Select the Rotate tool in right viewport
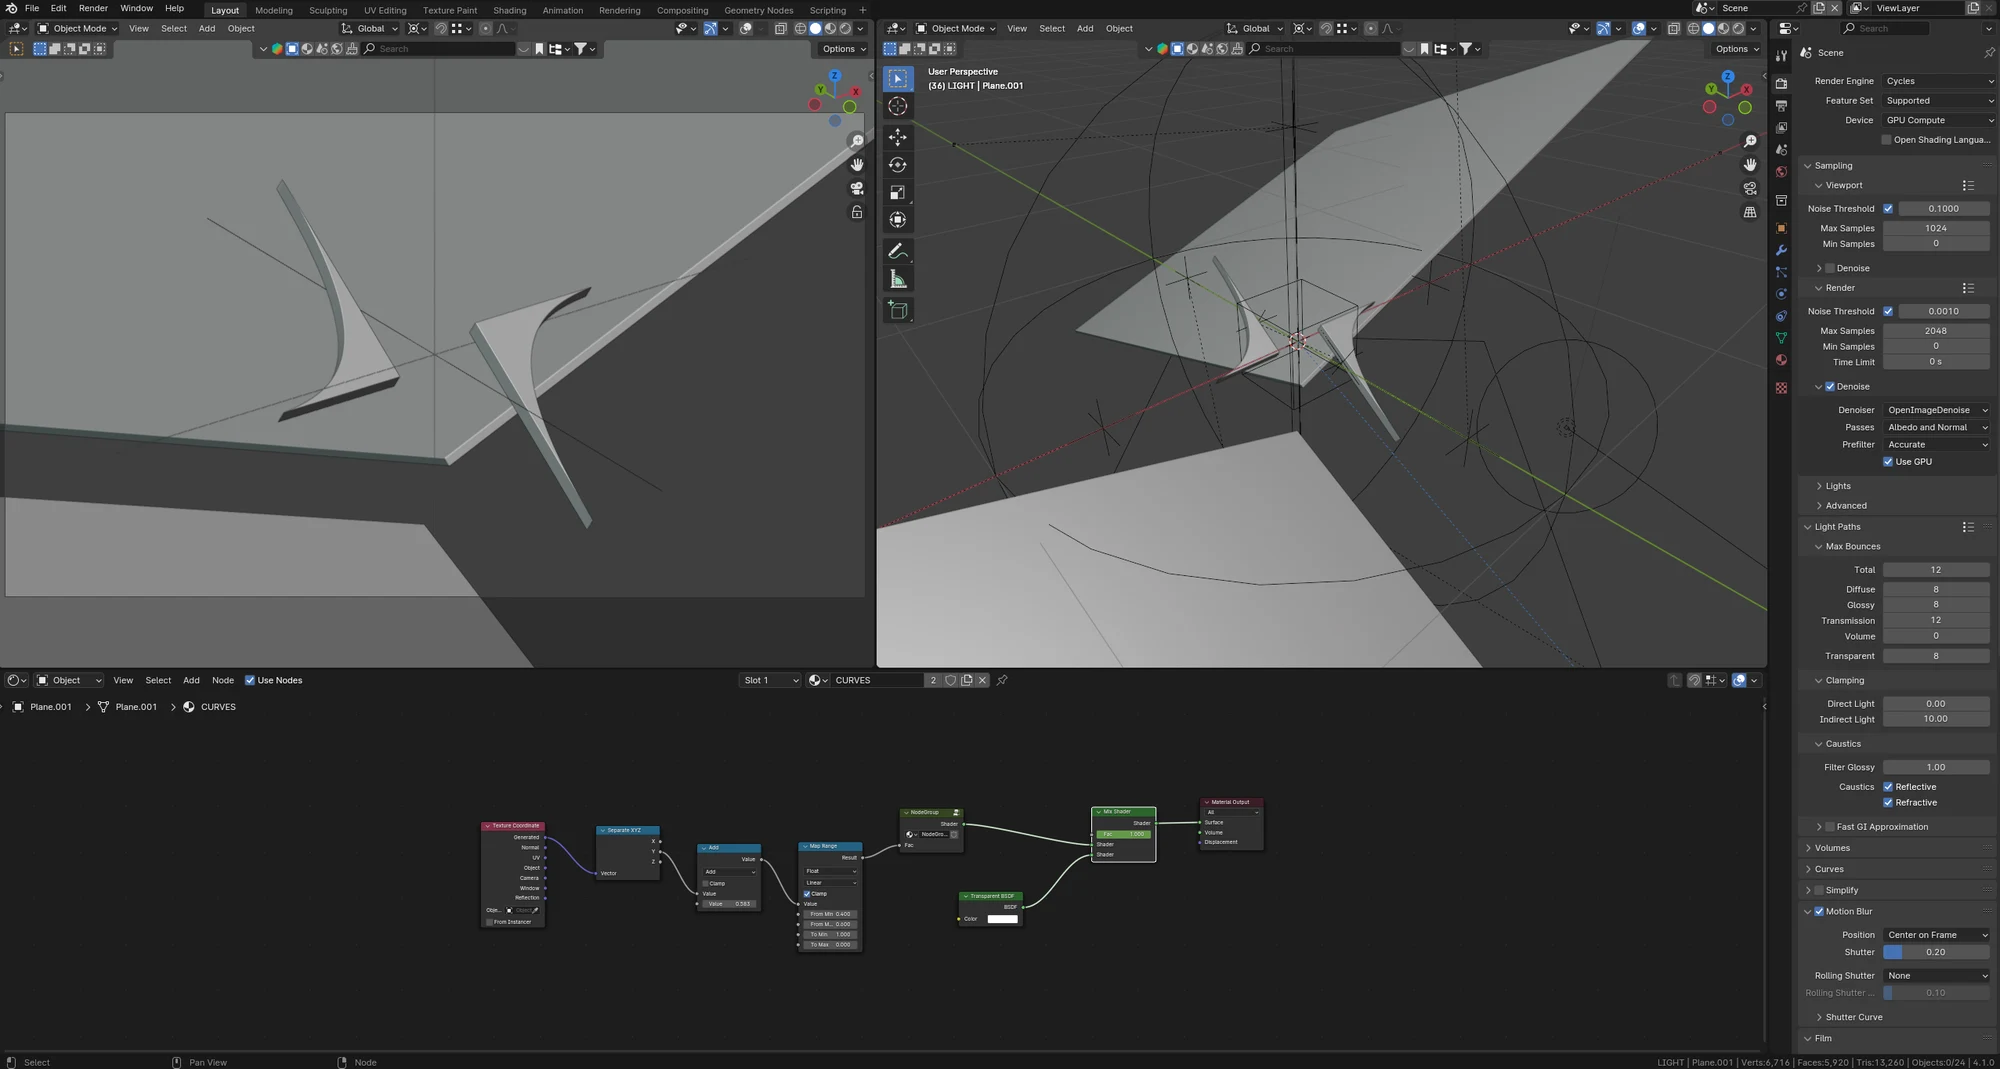This screenshot has height=1069, width=2000. pos(898,165)
